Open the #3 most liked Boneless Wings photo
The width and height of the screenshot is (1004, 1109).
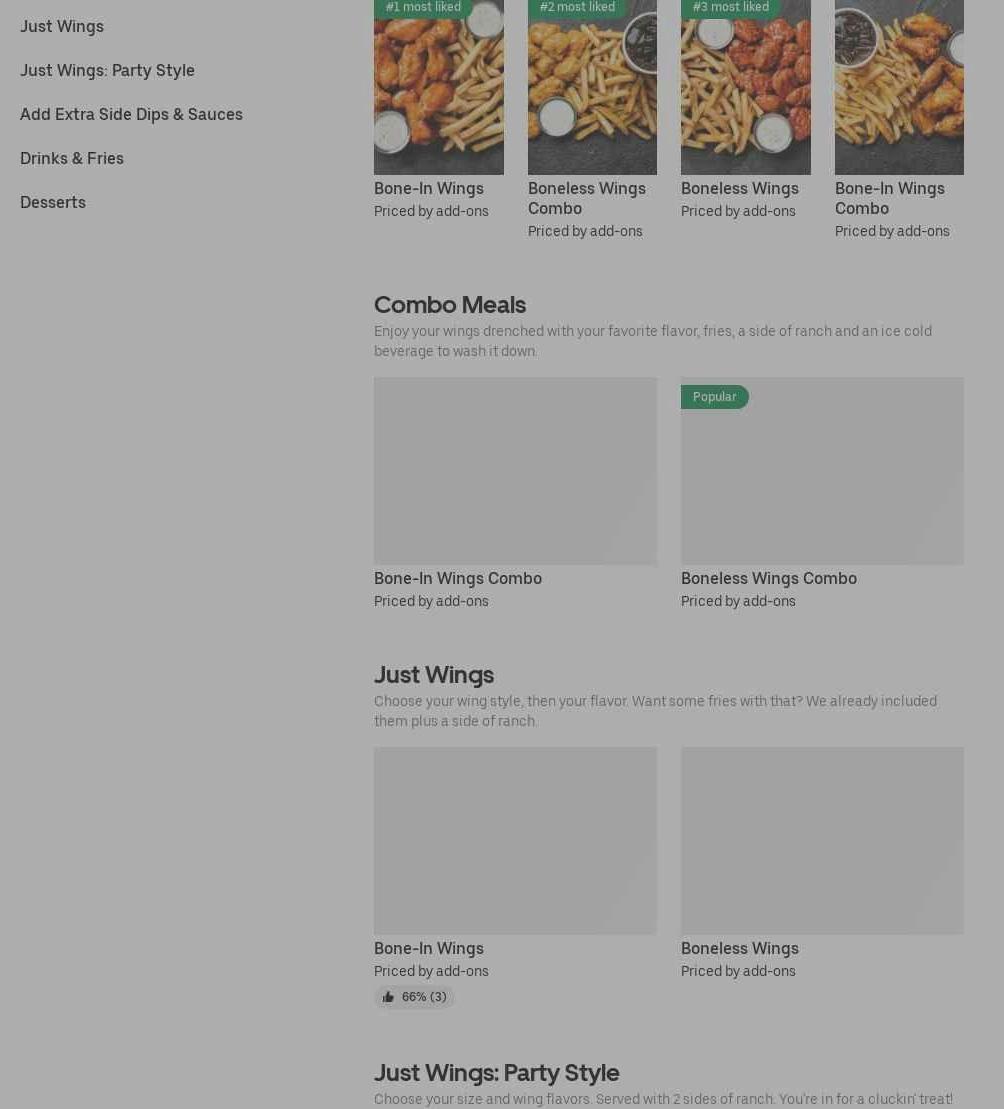[x=746, y=87]
